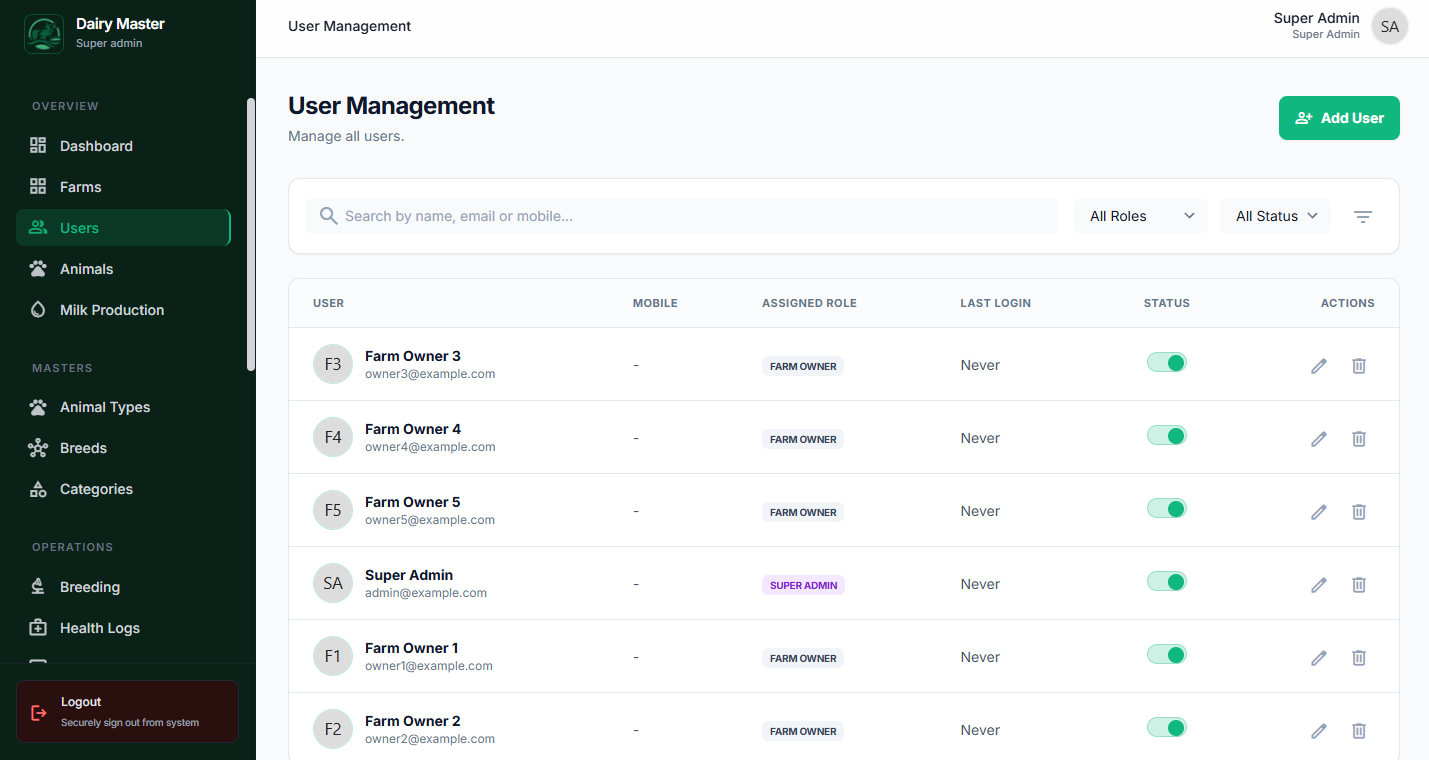This screenshot has width=1429, height=760.
Task: Open the edit pencil for Super Admin
Action: (1318, 584)
